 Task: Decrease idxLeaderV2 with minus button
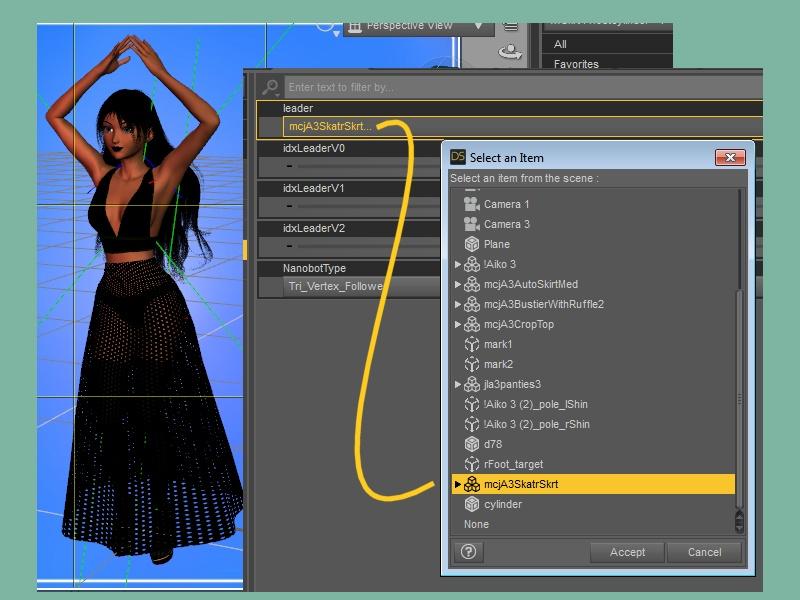[289, 246]
